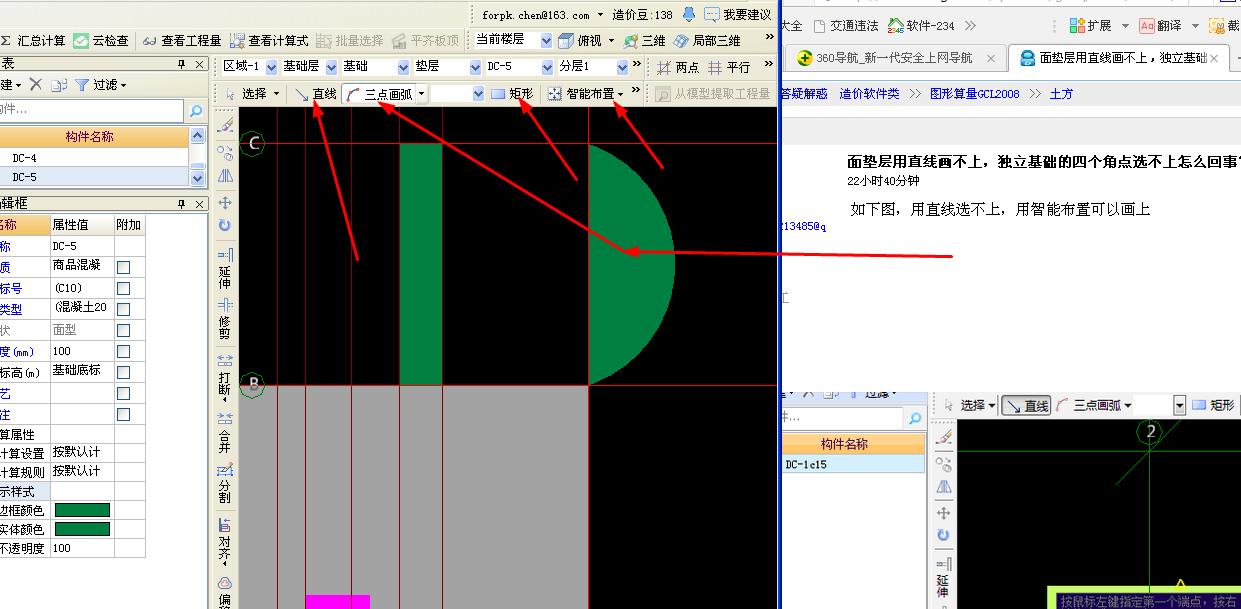The height and width of the screenshot is (609, 1241).
Task: Open 我要建议 feedback
Action: point(738,15)
